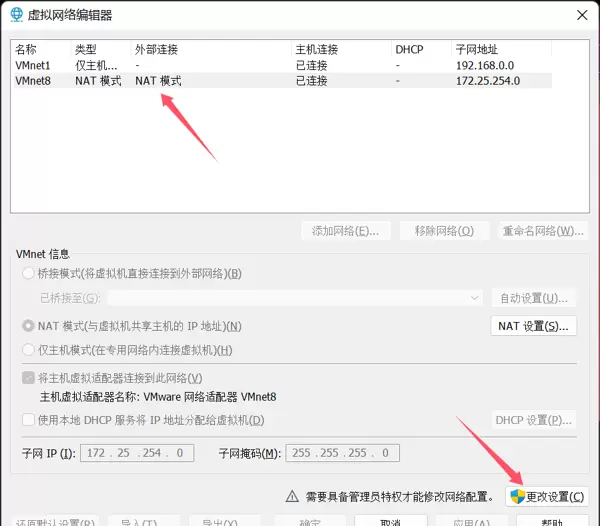Viewport: 600px width, 526px height.
Task: Click the 添加网络 button
Action: click(x=345, y=231)
